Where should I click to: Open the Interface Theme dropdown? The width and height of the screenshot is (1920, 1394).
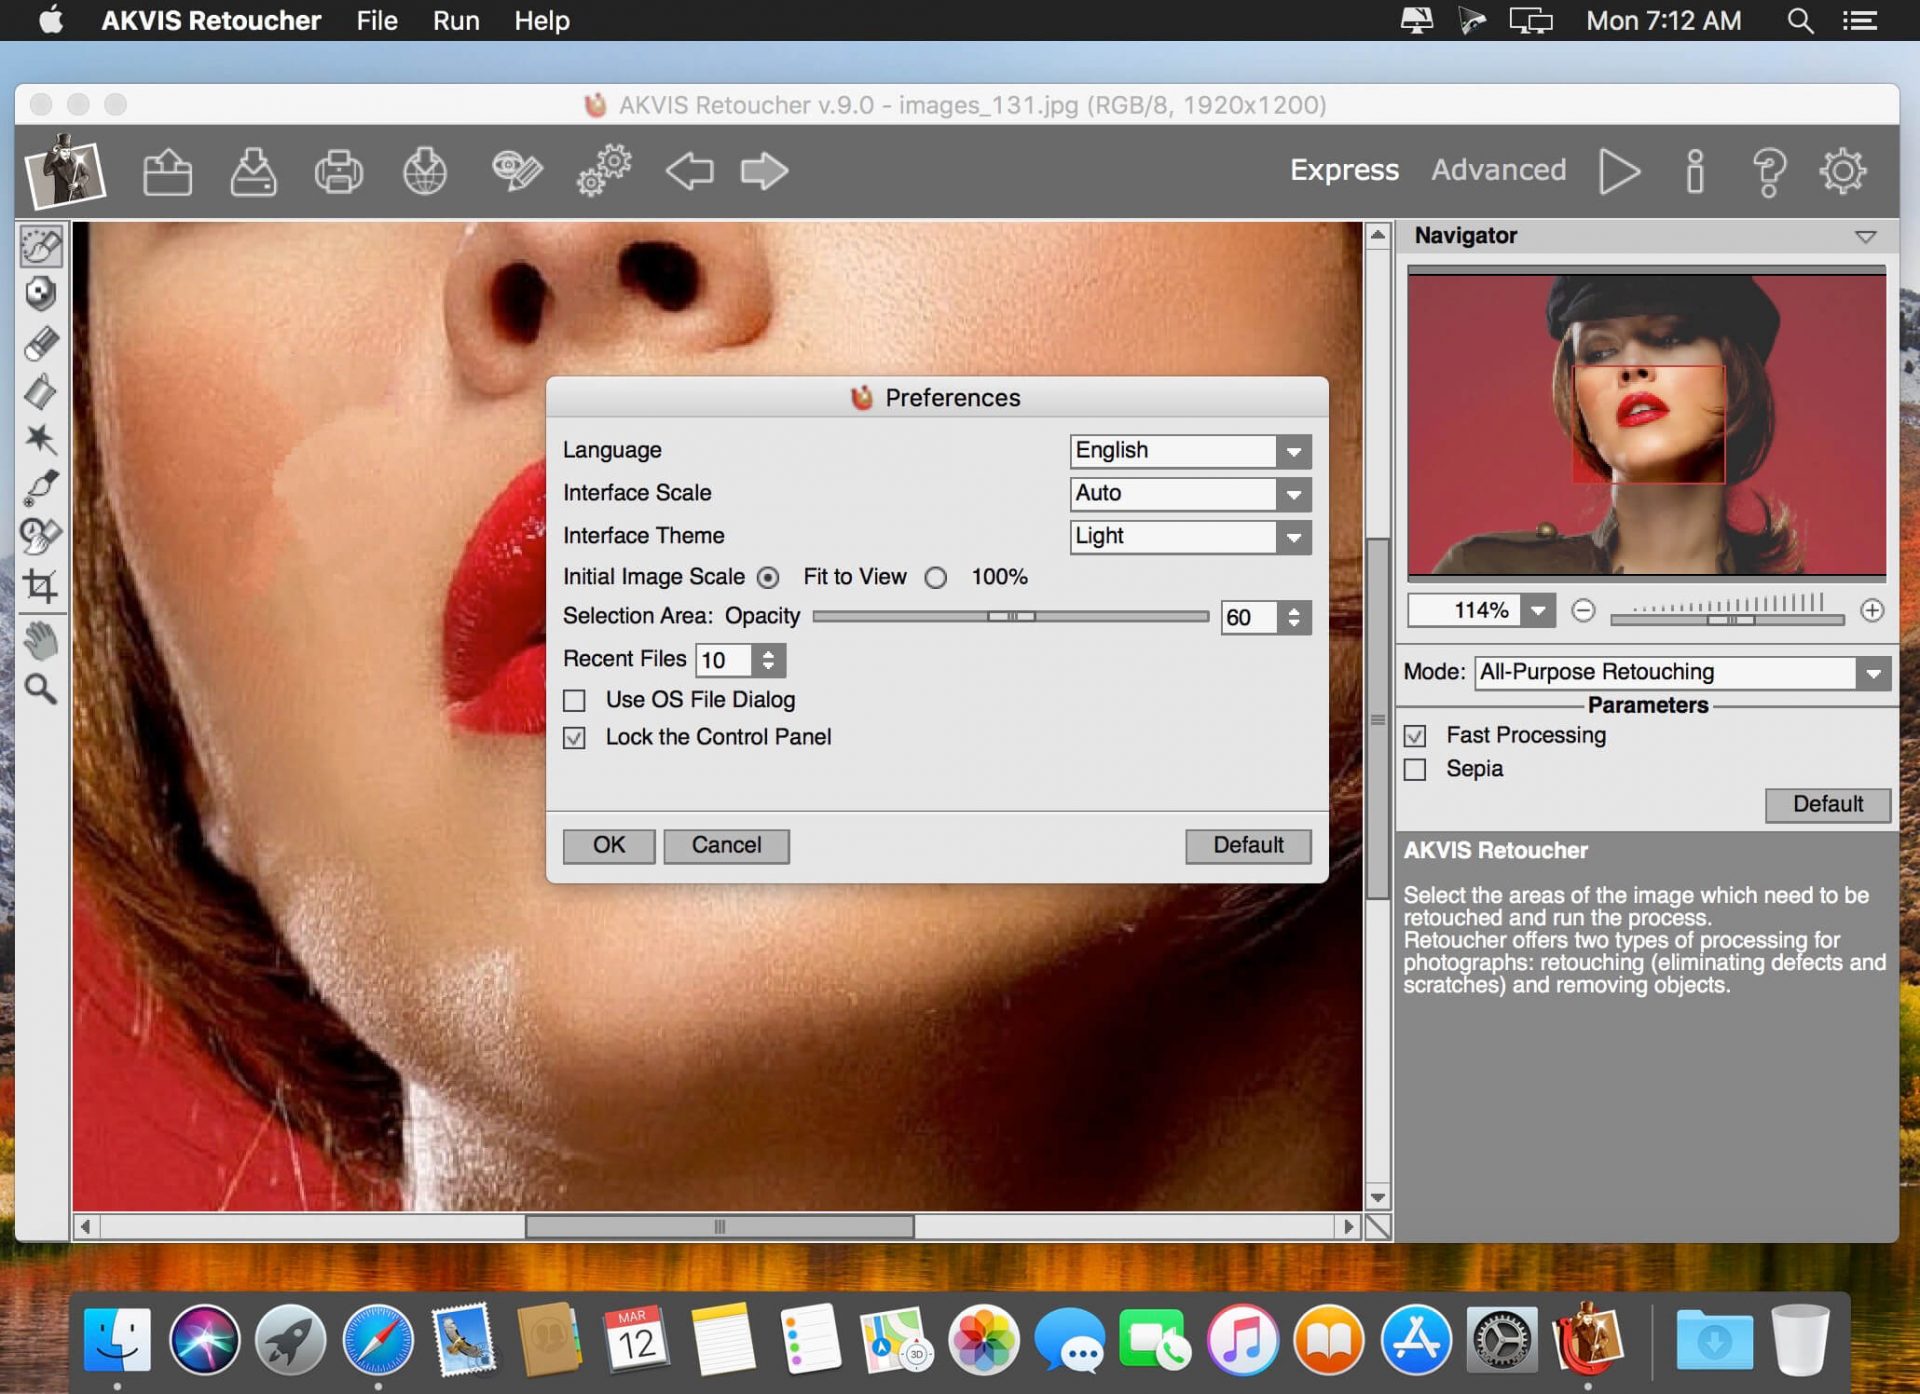coord(1293,537)
